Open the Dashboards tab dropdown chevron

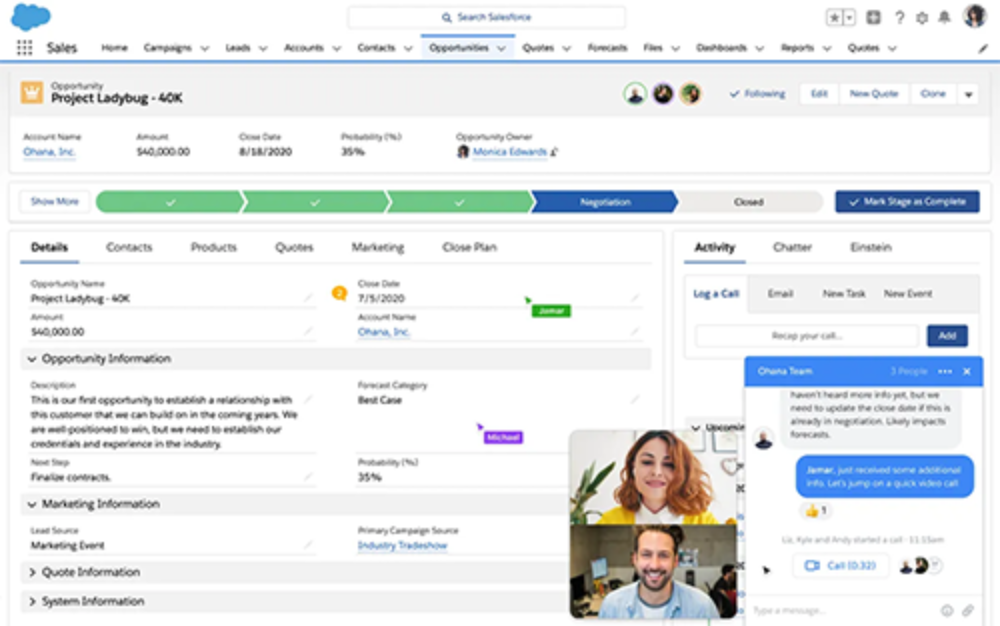[760, 48]
